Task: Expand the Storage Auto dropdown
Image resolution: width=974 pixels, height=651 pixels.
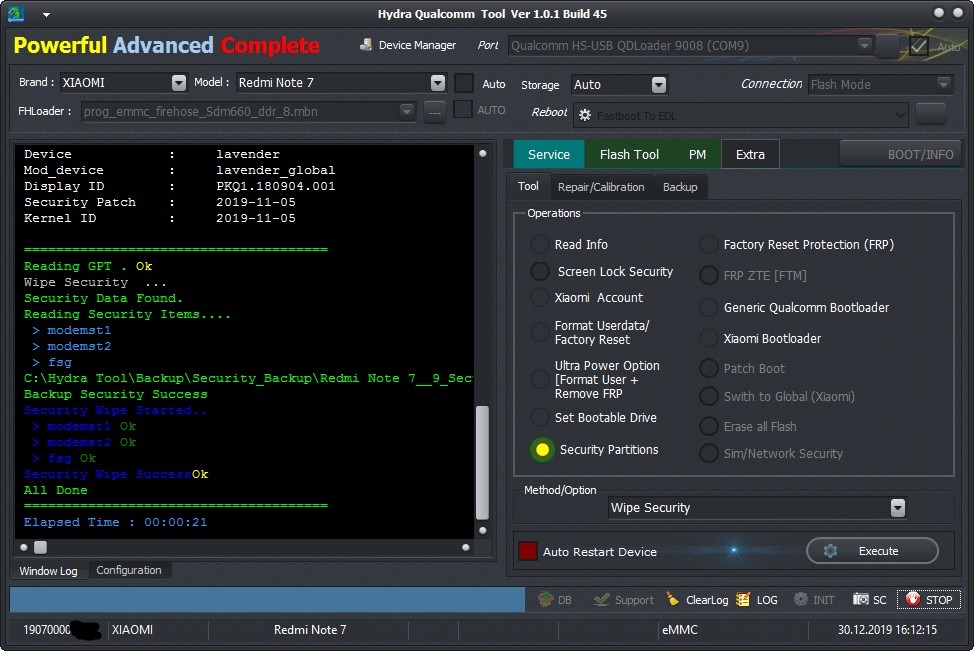Action: (659, 84)
